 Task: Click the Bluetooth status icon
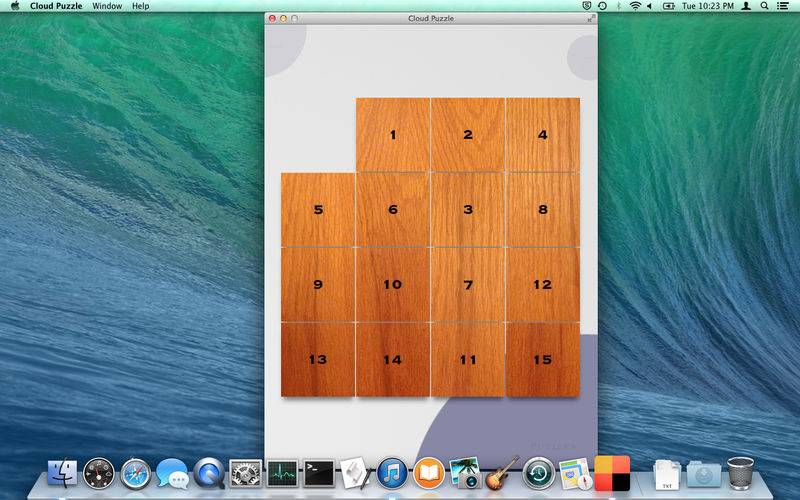pos(619,6)
